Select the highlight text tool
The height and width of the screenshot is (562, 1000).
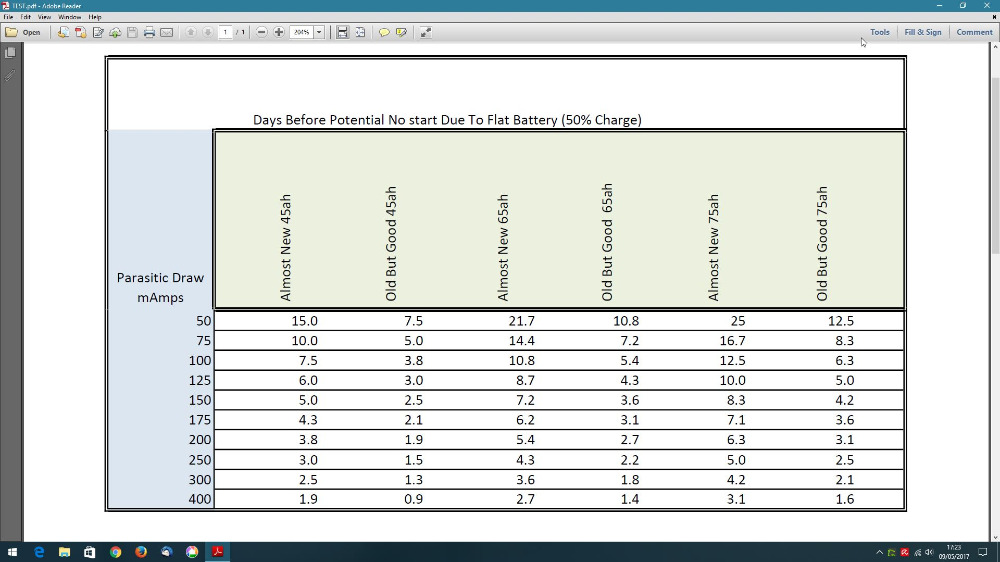coord(401,32)
